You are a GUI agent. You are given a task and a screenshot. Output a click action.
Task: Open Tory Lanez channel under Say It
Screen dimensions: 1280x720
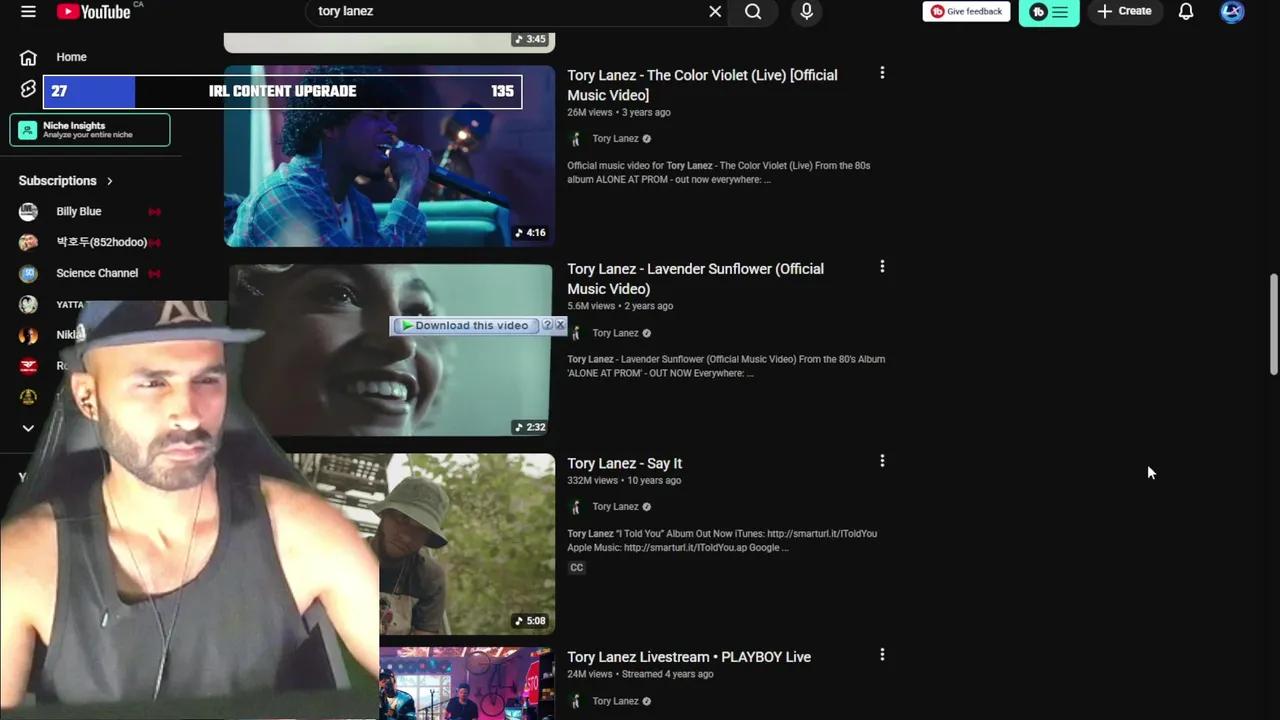(x=615, y=507)
